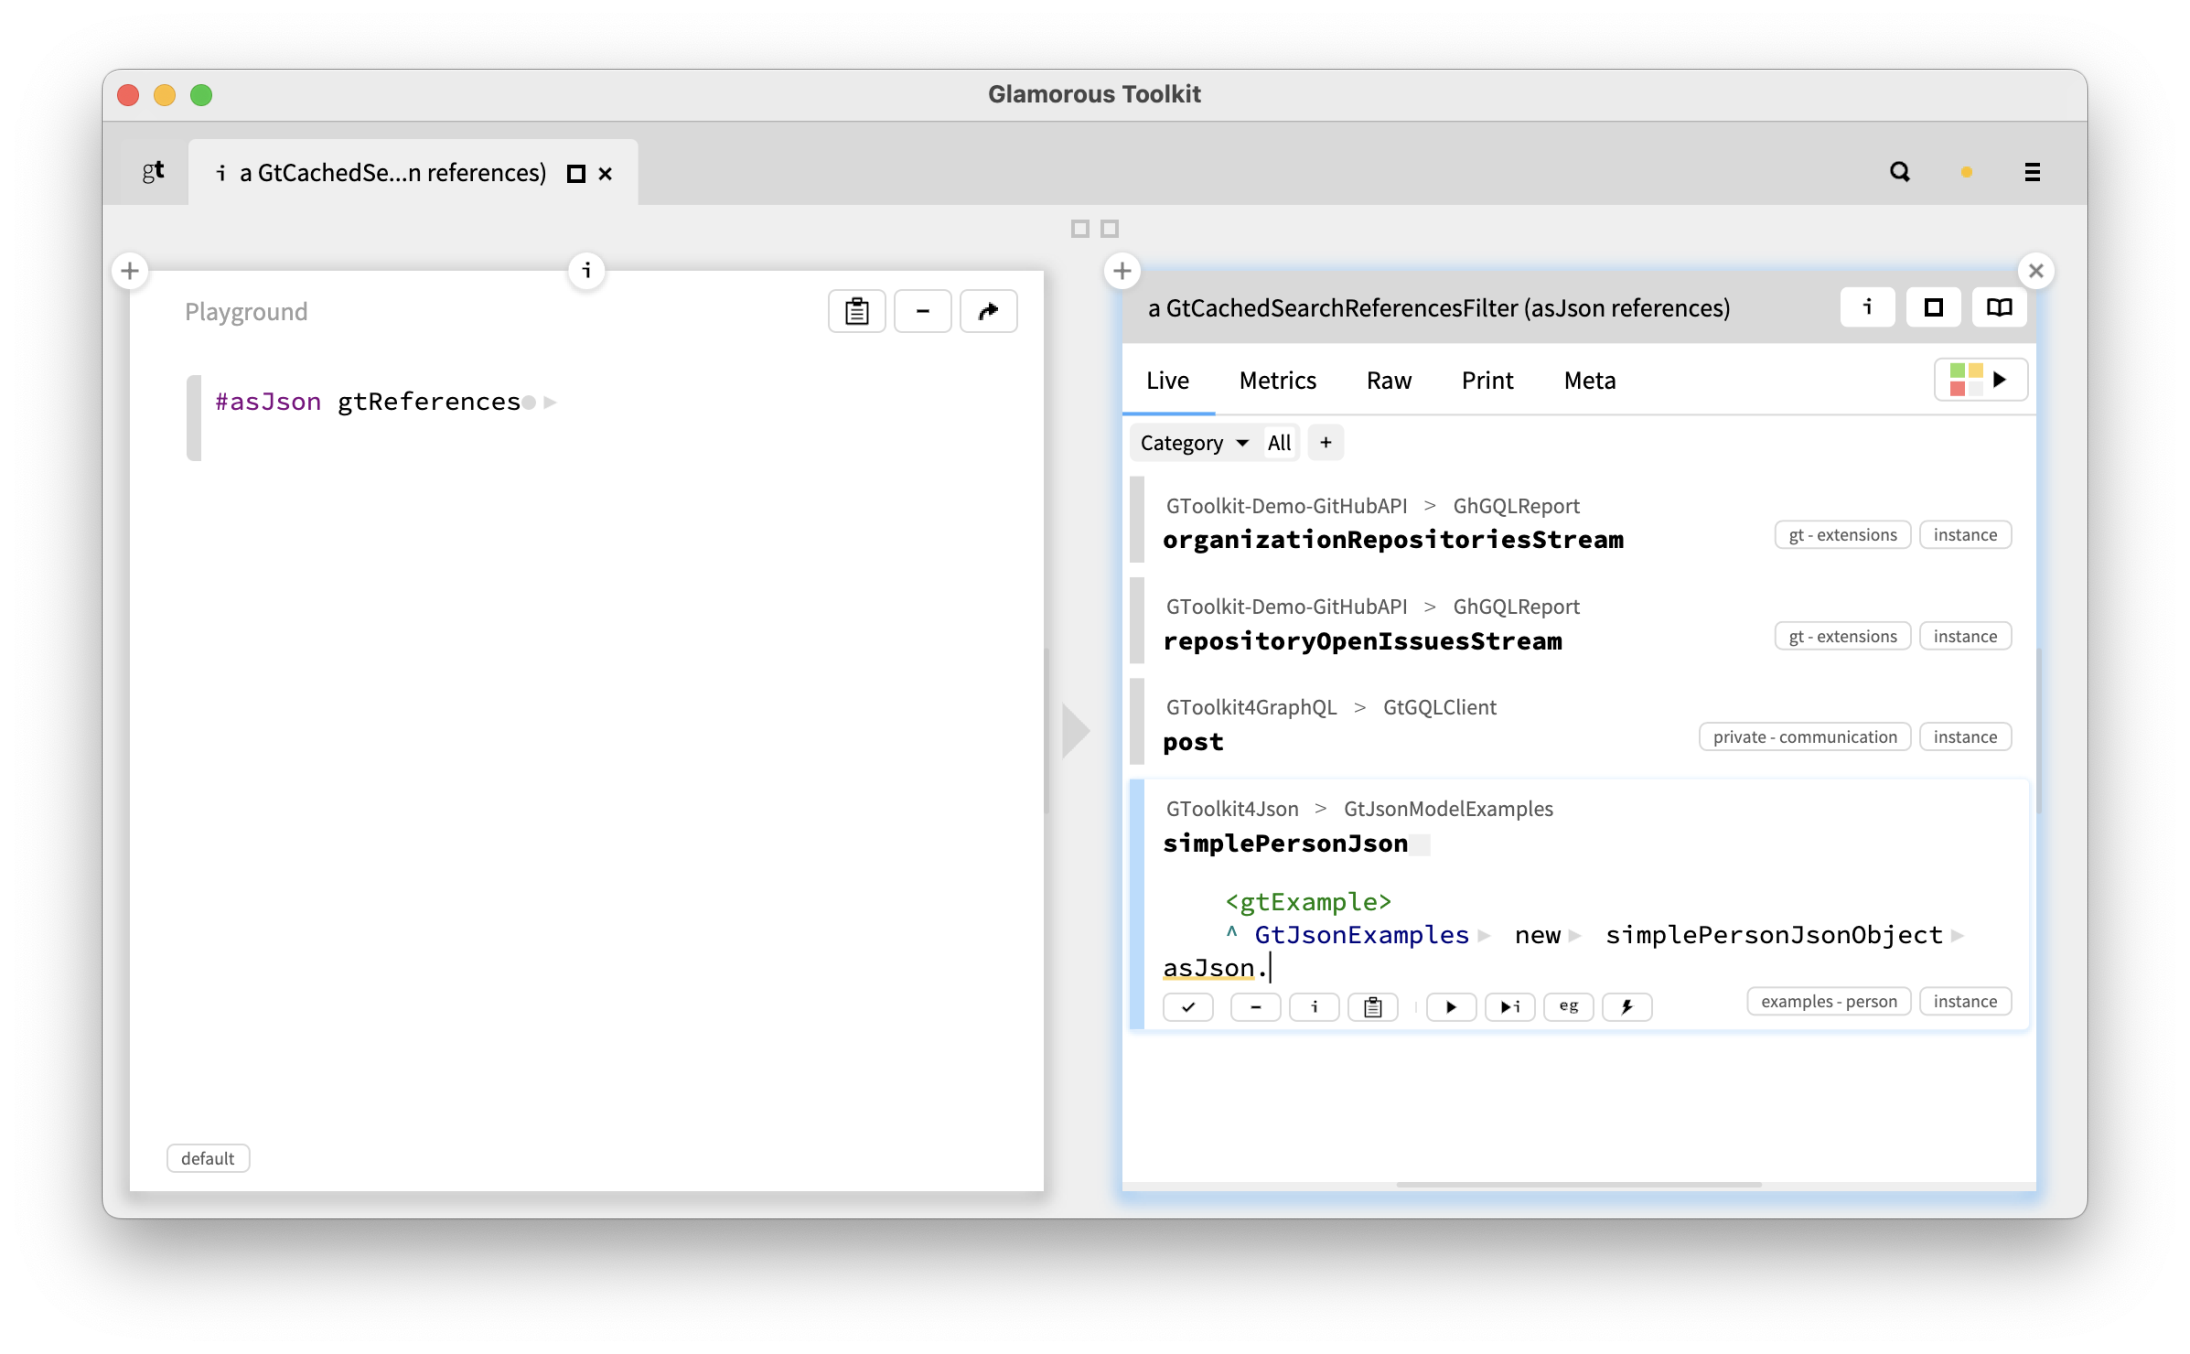The image size is (2190, 1354).
Task: Expand the arrow after gtReferences
Action: pyautogui.click(x=549, y=402)
